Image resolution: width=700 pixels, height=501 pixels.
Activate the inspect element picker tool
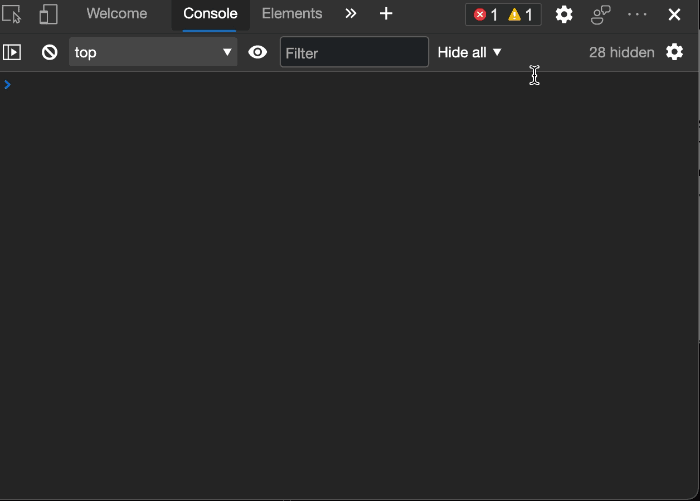point(12,14)
